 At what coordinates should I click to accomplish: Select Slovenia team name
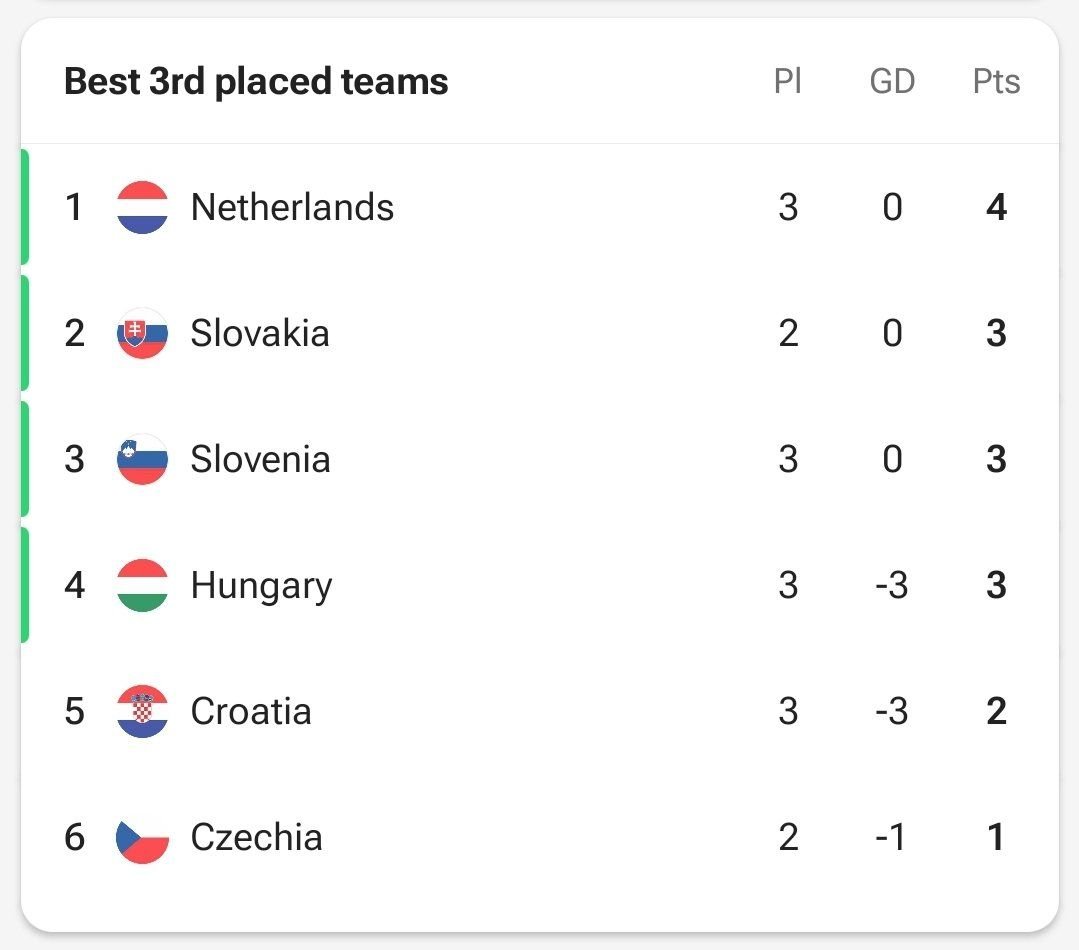(x=261, y=460)
